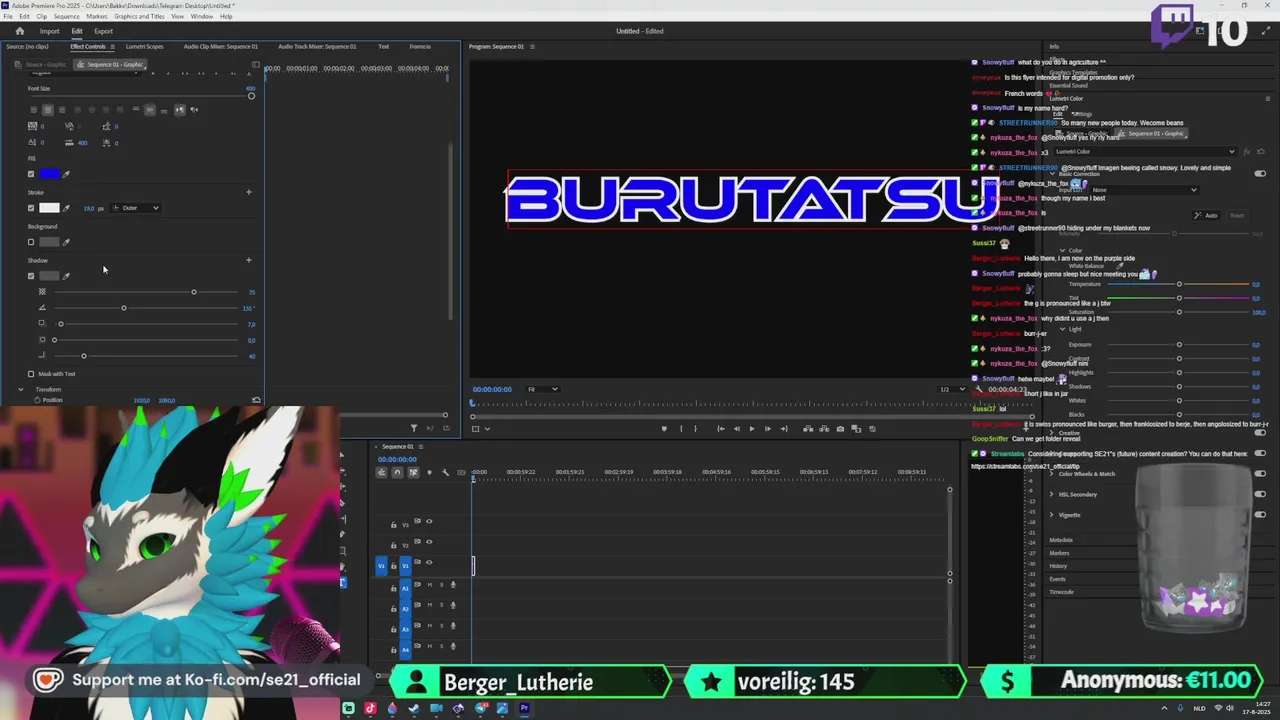Image resolution: width=1280 pixels, height=720 pixels.
Task: Click the Fill color eyedropper
Action: pos(67,174)
